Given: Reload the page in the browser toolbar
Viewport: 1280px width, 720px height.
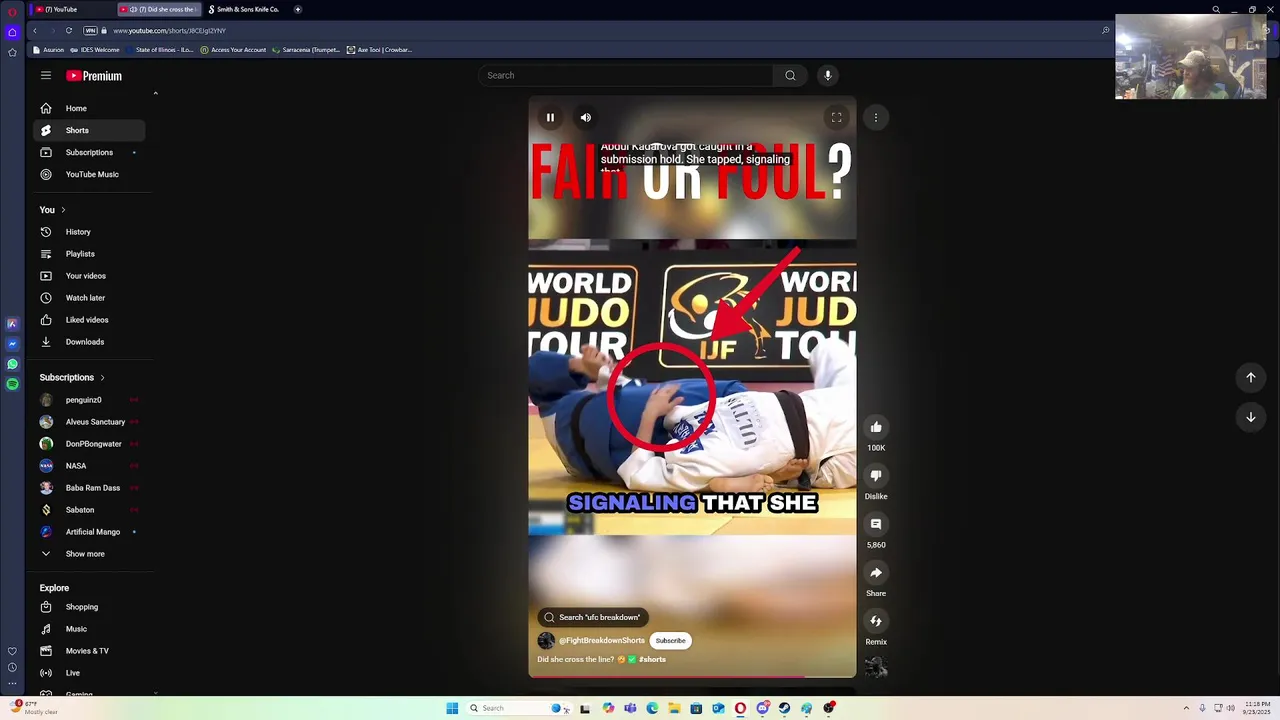Looking at the screenshot, I should (69, 30).
